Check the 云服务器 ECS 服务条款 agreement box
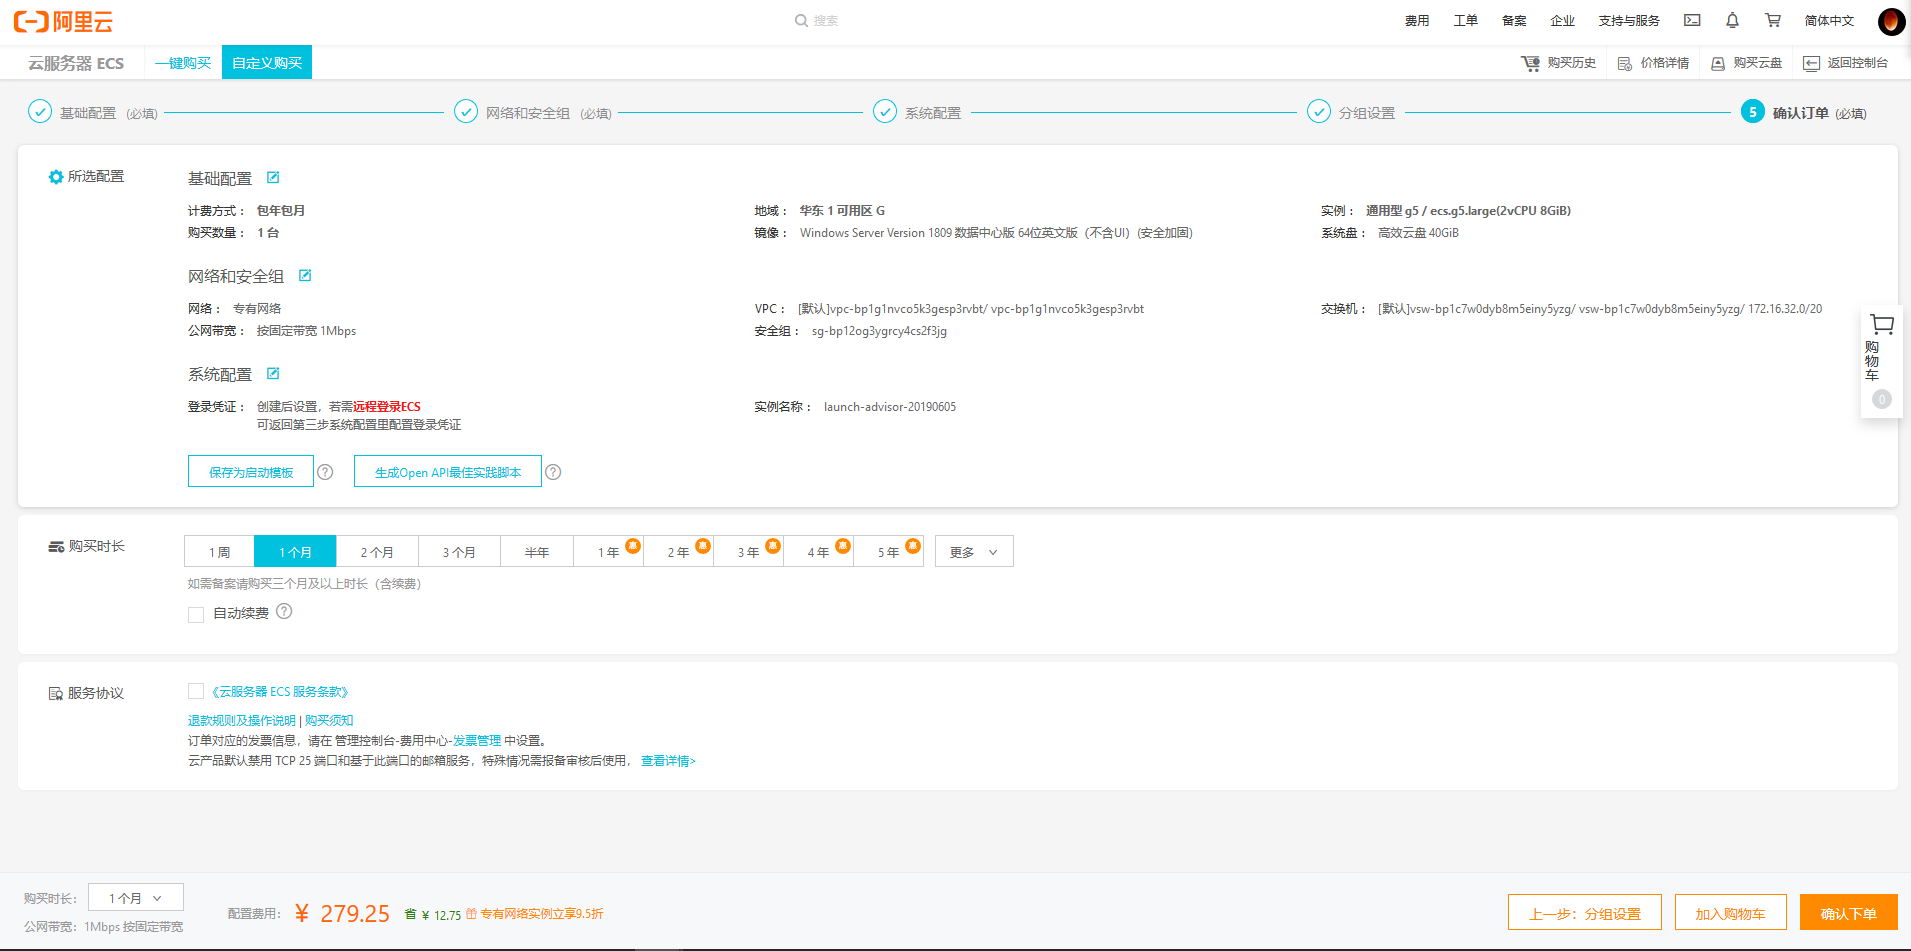This screenshot has height=951, width=1911. (x=196, y=691)
